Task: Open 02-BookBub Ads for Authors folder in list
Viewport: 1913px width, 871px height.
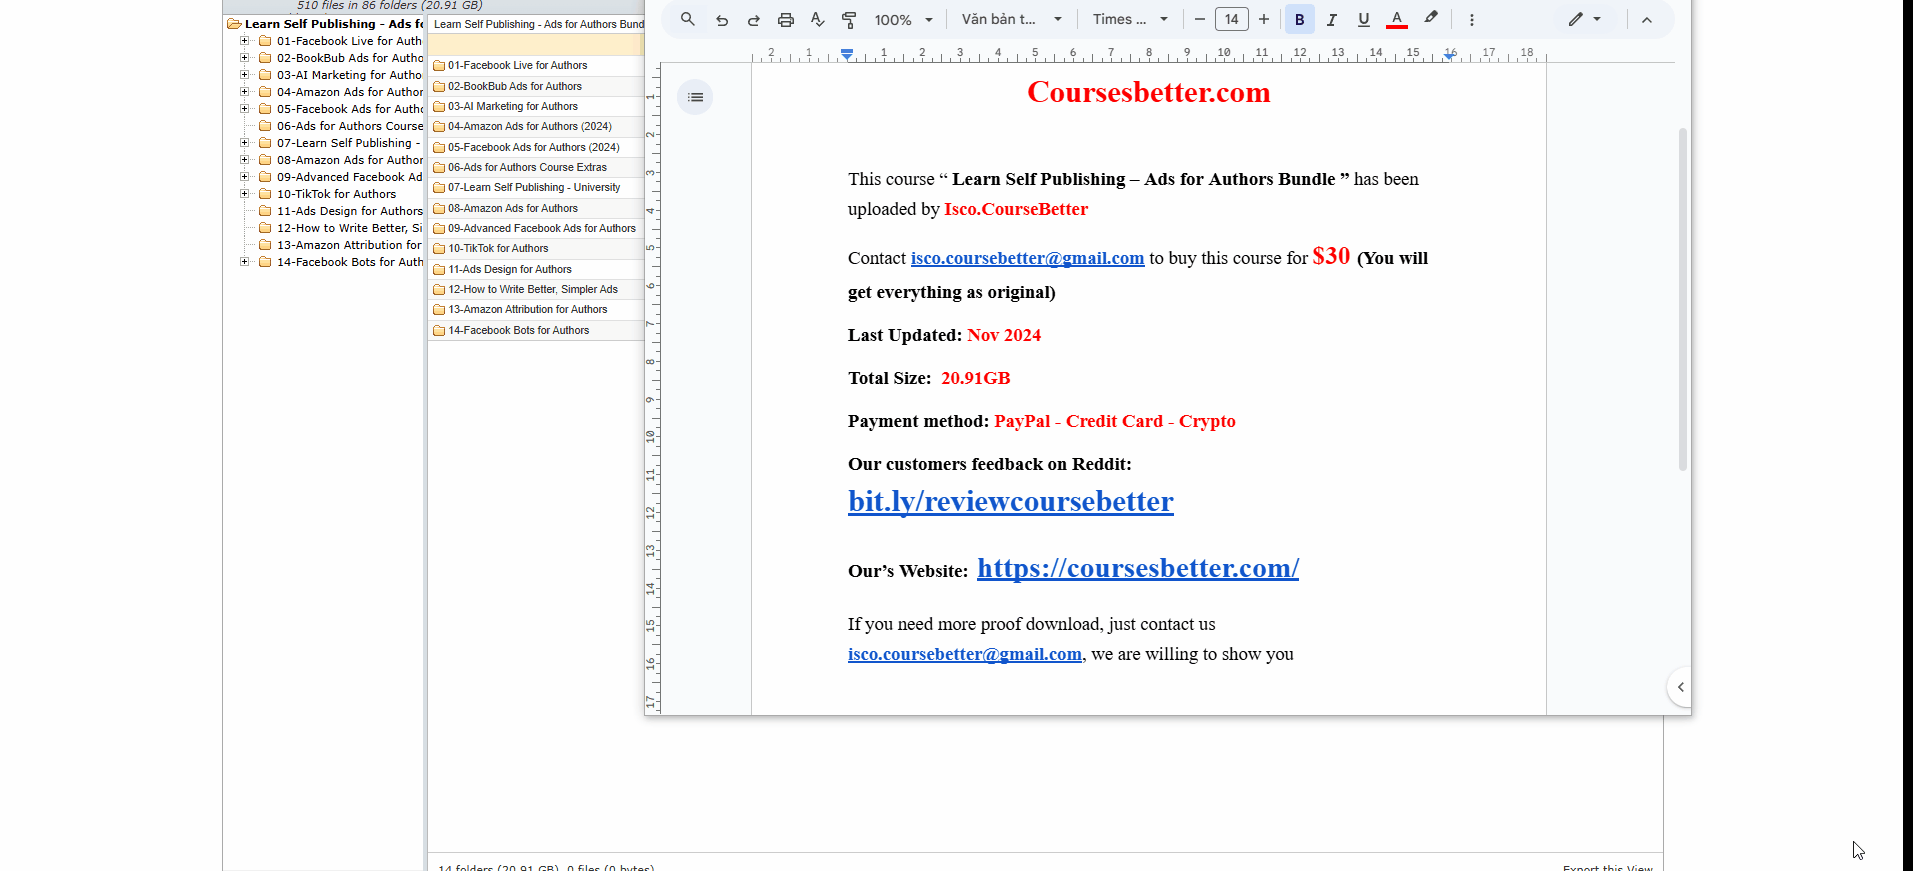Action: pos(514,86)
